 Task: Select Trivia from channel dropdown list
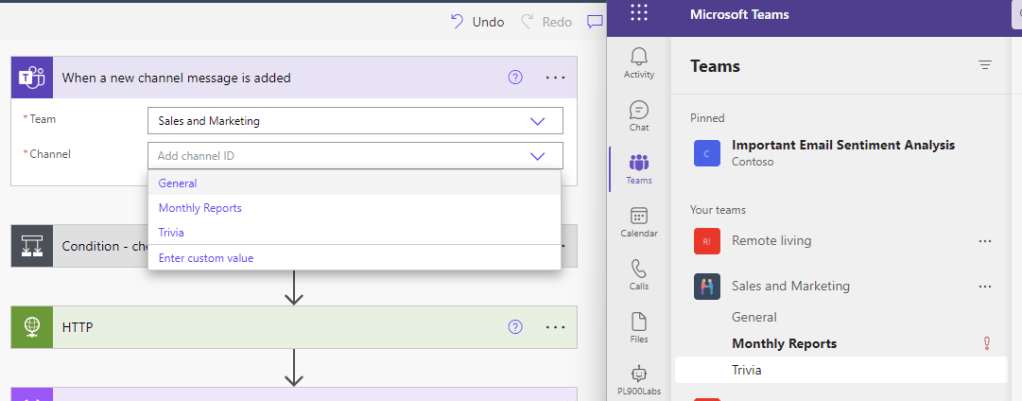[x=354, y=232]
